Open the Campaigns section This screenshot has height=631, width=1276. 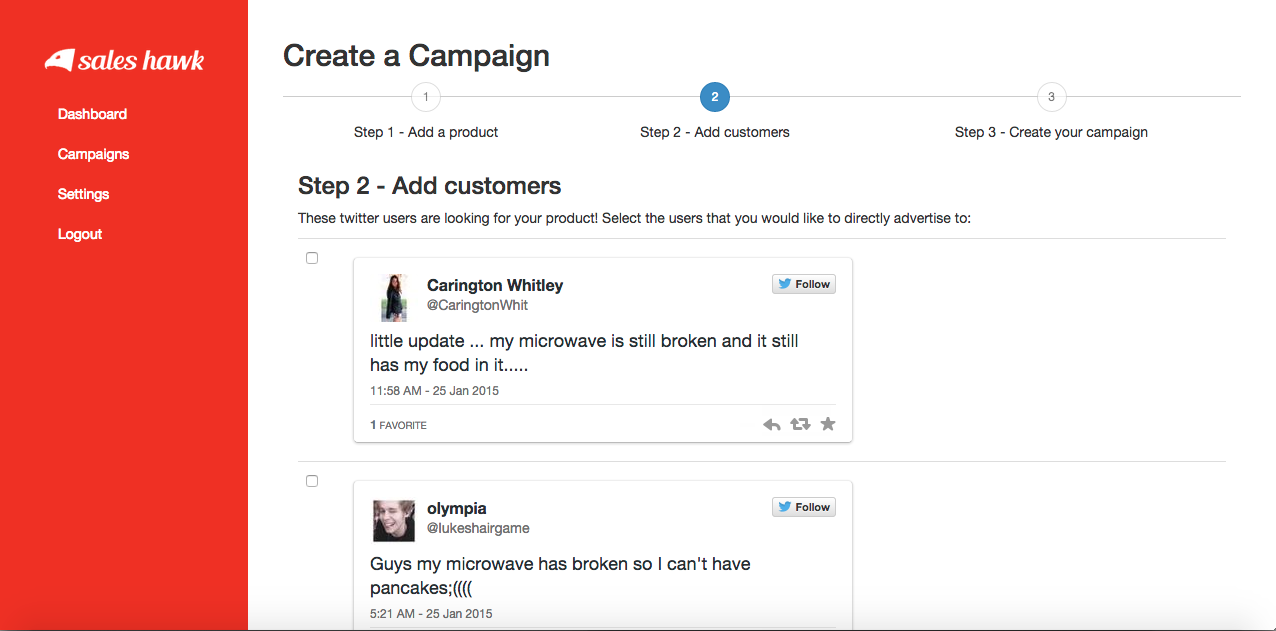[93, 153]
